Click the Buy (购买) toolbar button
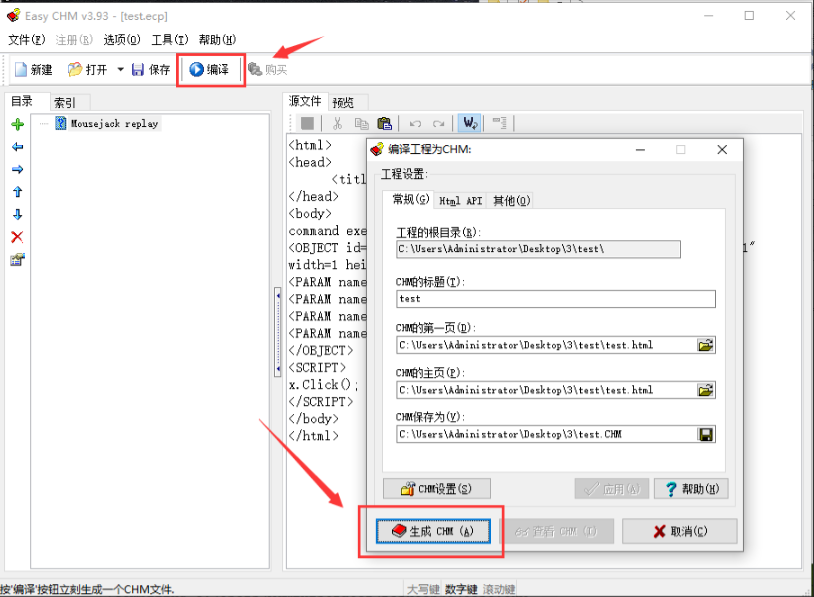 [268, 70]
